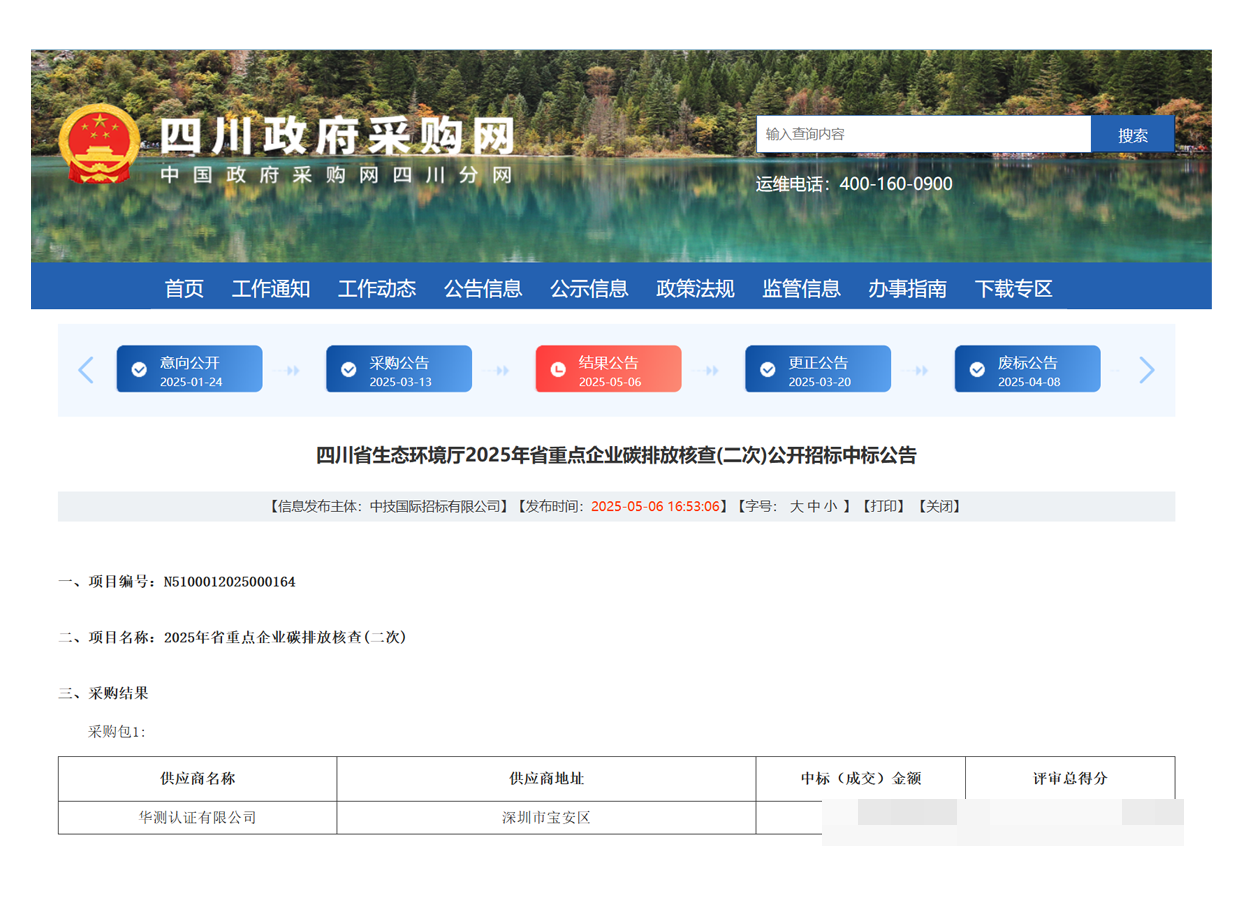The width and height of the screenshot is (1242, 923).
Task: Open 监管信息 menu item
Action: [801, 289]
